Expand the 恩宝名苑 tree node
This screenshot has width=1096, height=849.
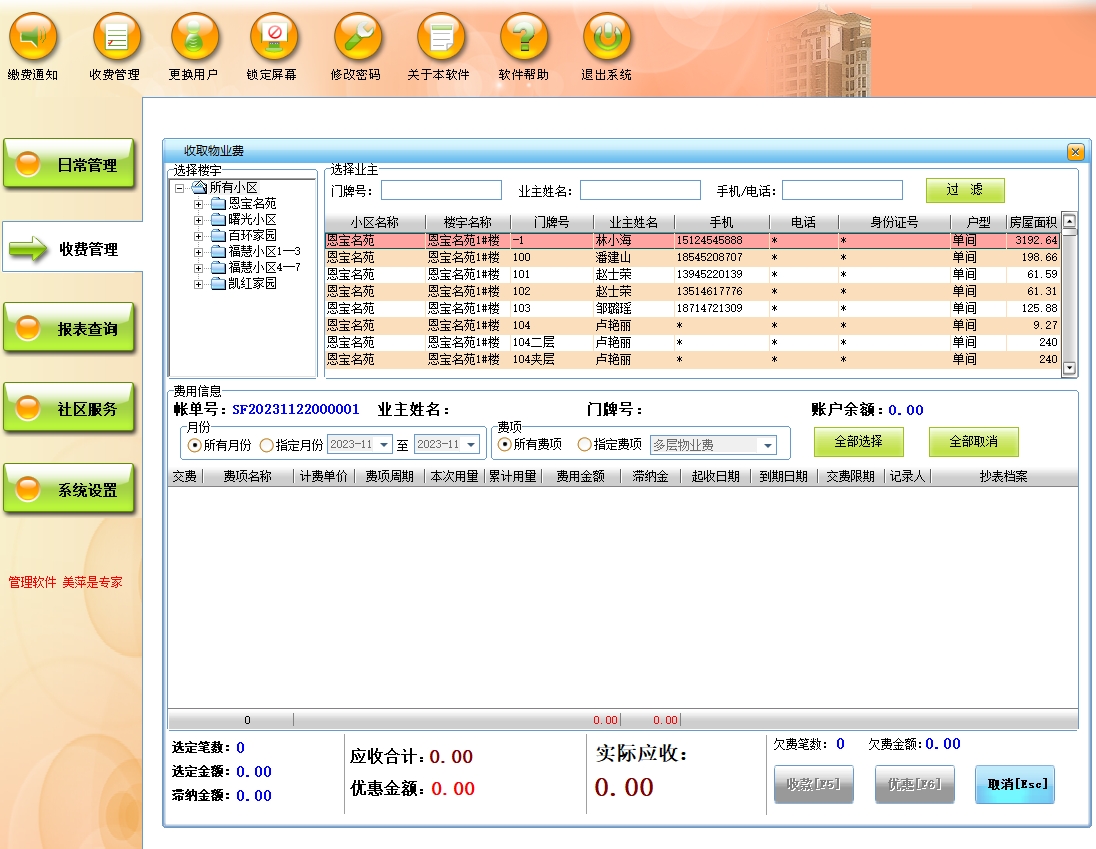[x=198, y=204]
